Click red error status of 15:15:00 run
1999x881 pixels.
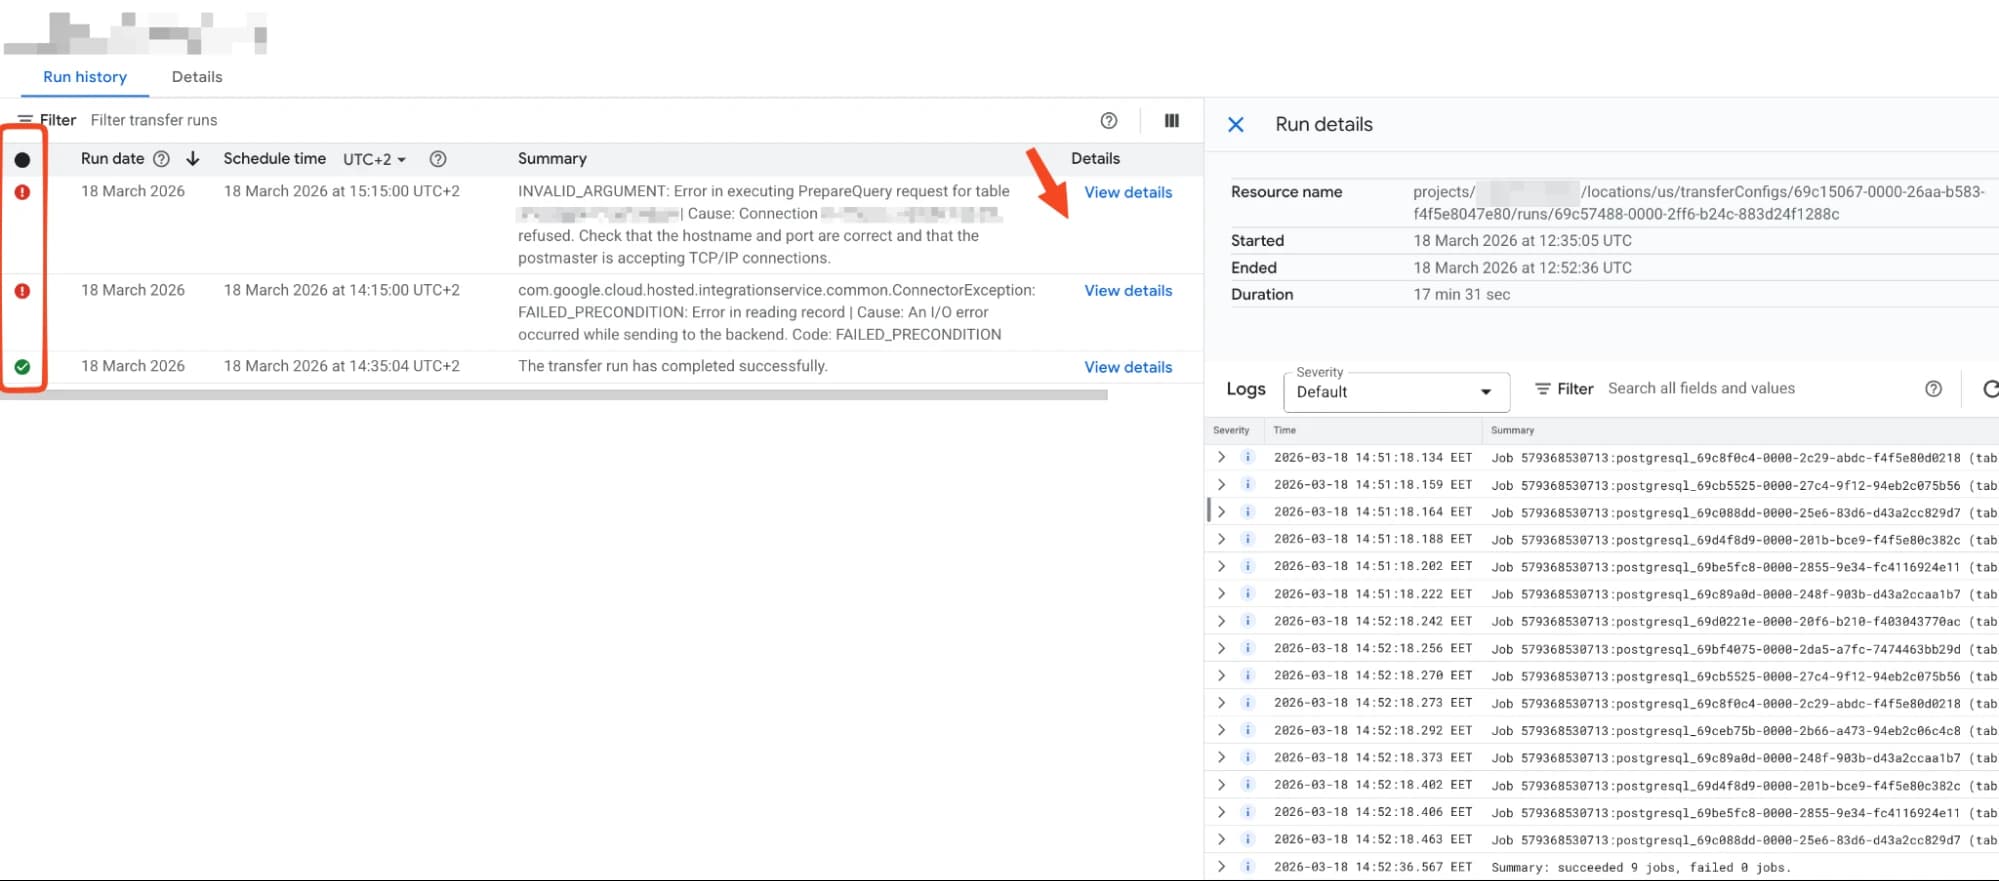point(22,192)
